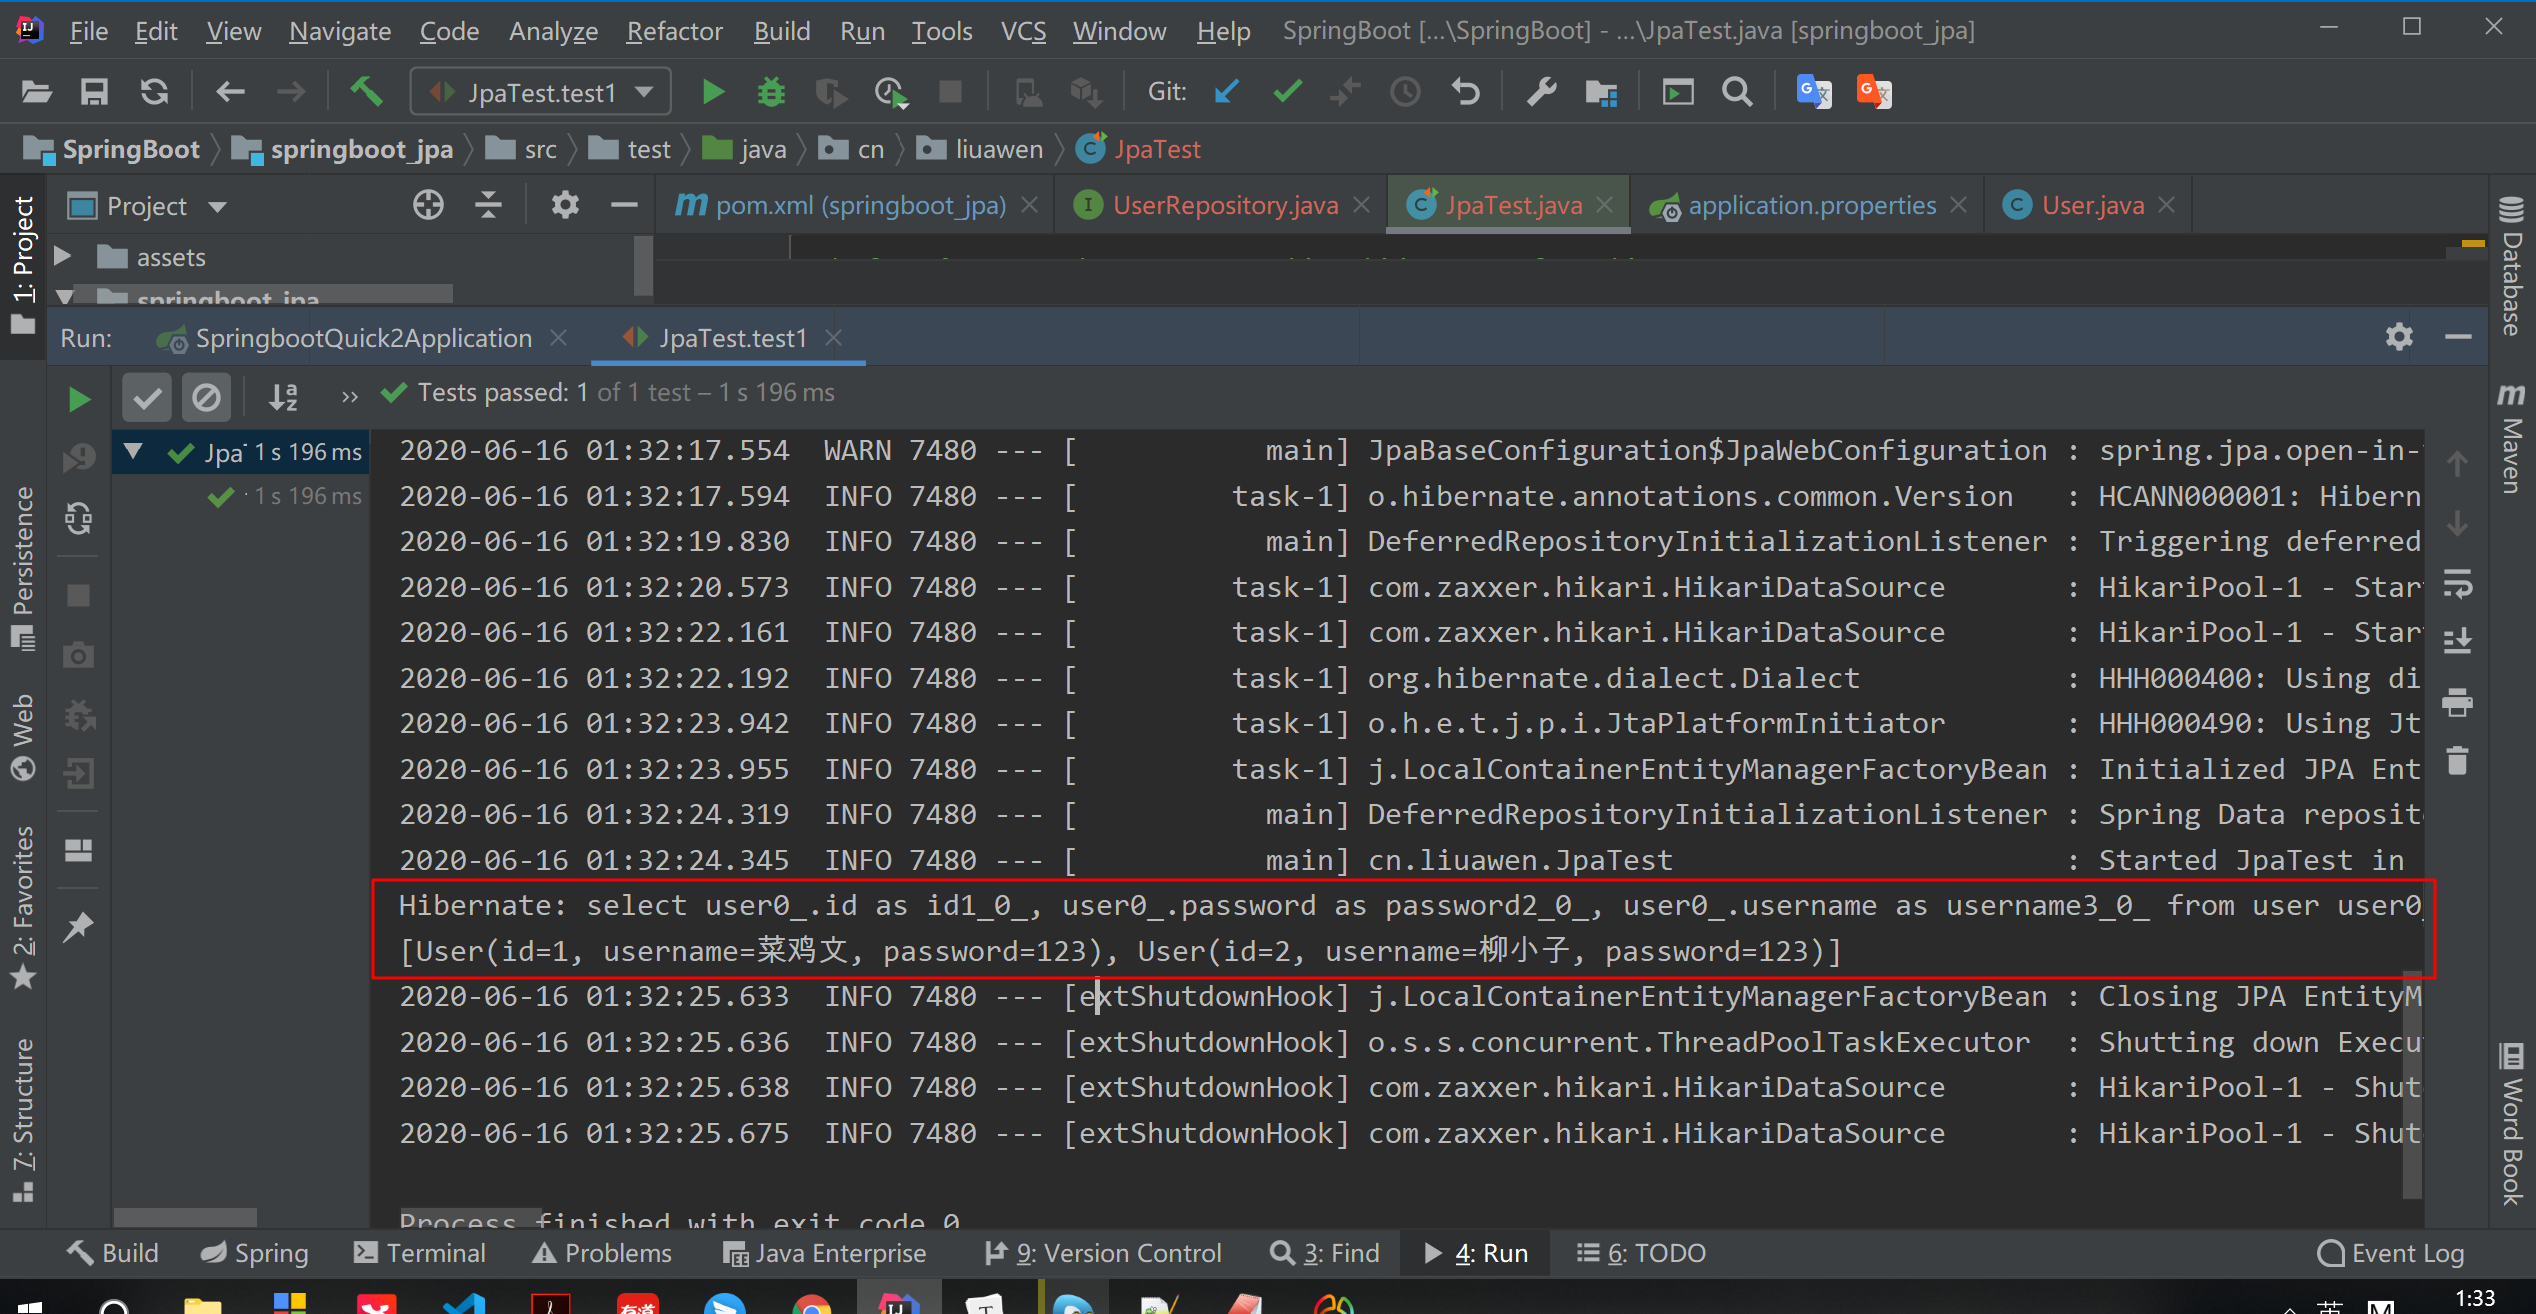The width and height of the screenshot is (2536, 1314).
Task: Toggle soft-wrap in console output
Action: [2458, 583]
